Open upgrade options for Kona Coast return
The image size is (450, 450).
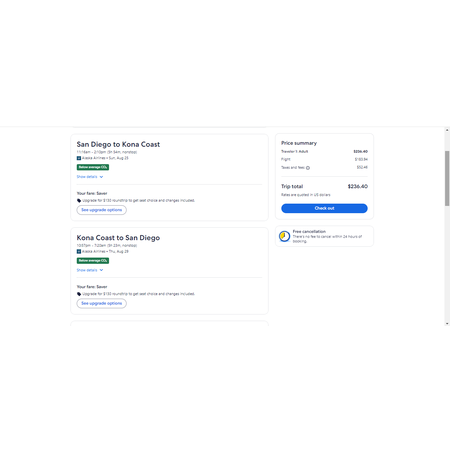pyautogui.click(x=102, y=303)
